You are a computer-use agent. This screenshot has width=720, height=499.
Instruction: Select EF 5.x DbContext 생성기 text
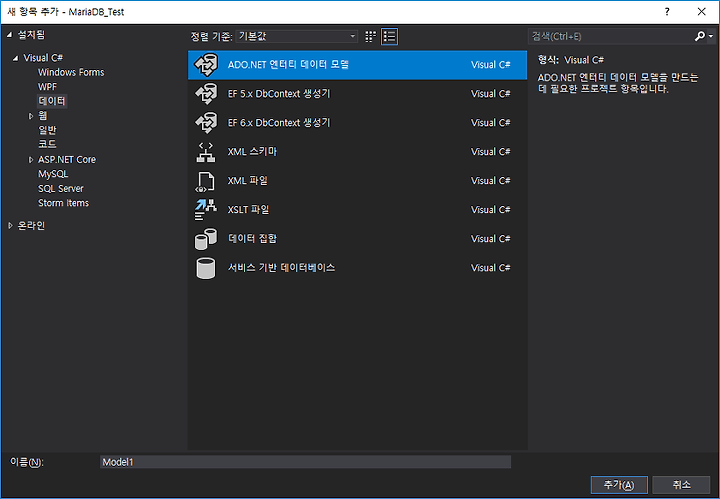tap(279, 94)
